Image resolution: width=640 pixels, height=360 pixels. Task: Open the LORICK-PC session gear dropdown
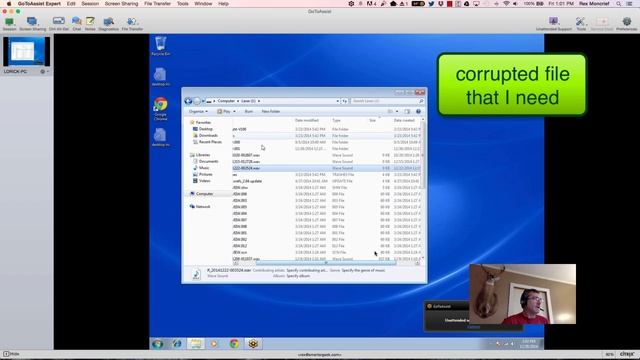(x=44, y=71)
